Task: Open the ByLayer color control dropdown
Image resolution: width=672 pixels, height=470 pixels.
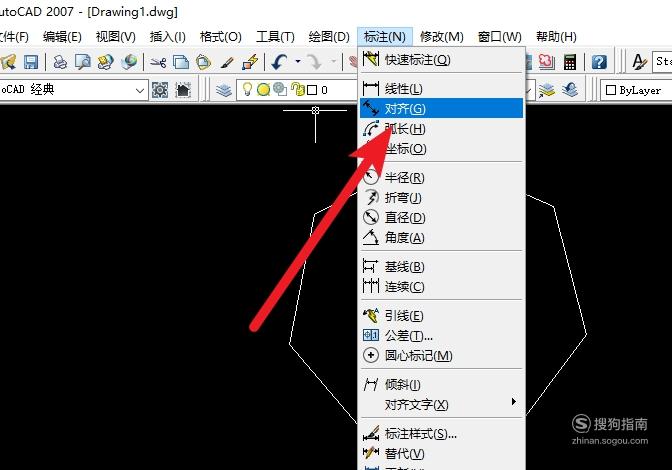Action: [636, 90]
